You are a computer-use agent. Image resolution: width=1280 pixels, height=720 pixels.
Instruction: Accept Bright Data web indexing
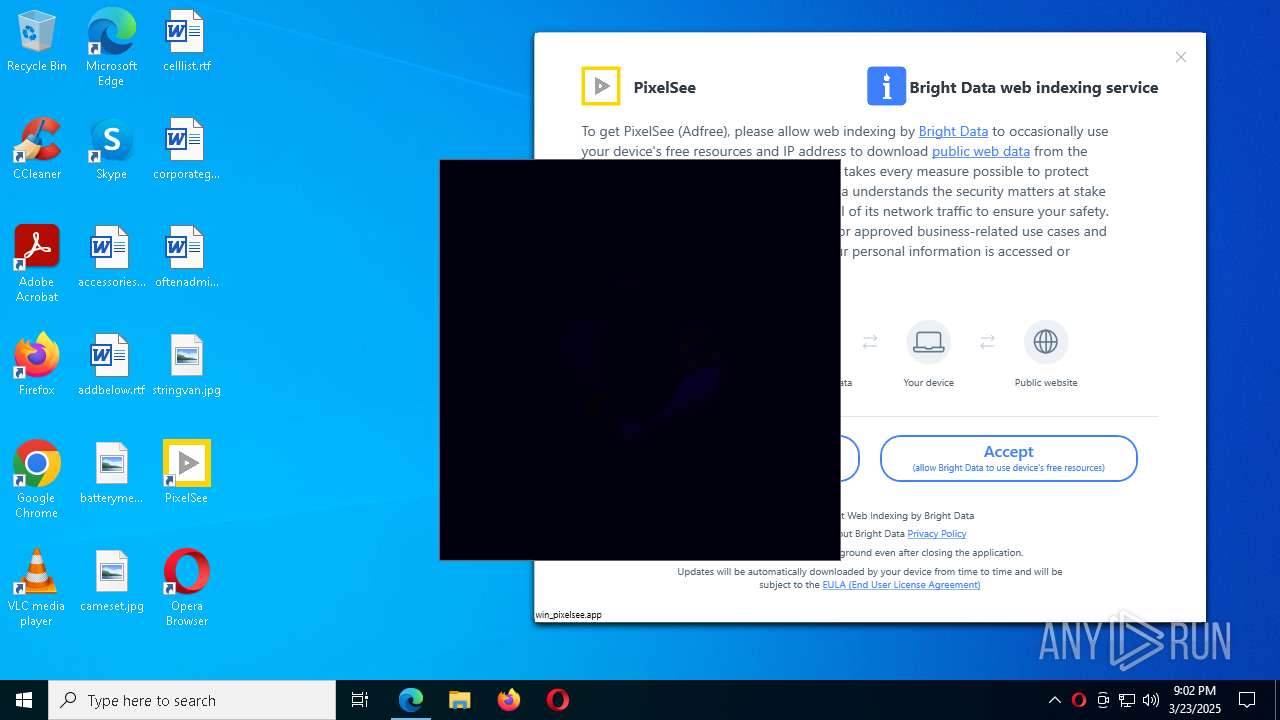coord(1008,458)
